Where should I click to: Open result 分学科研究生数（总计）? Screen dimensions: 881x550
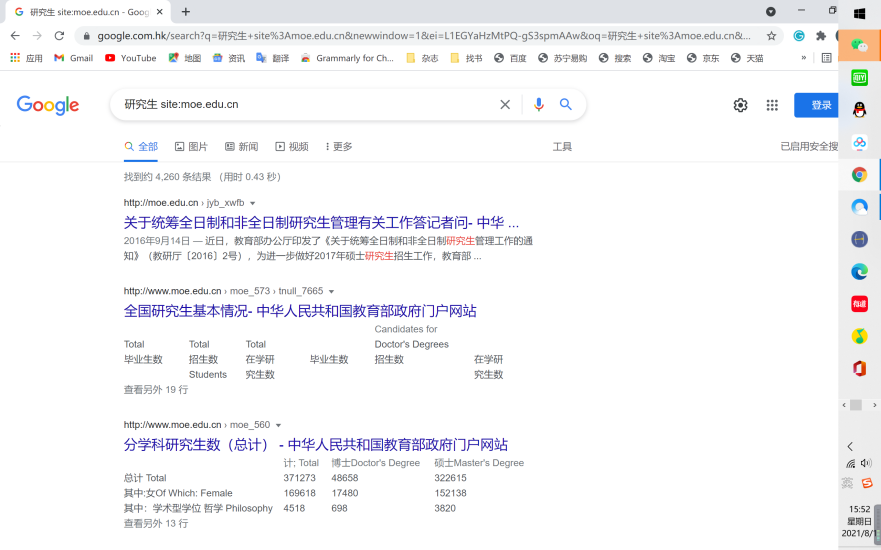coord(316,445)
